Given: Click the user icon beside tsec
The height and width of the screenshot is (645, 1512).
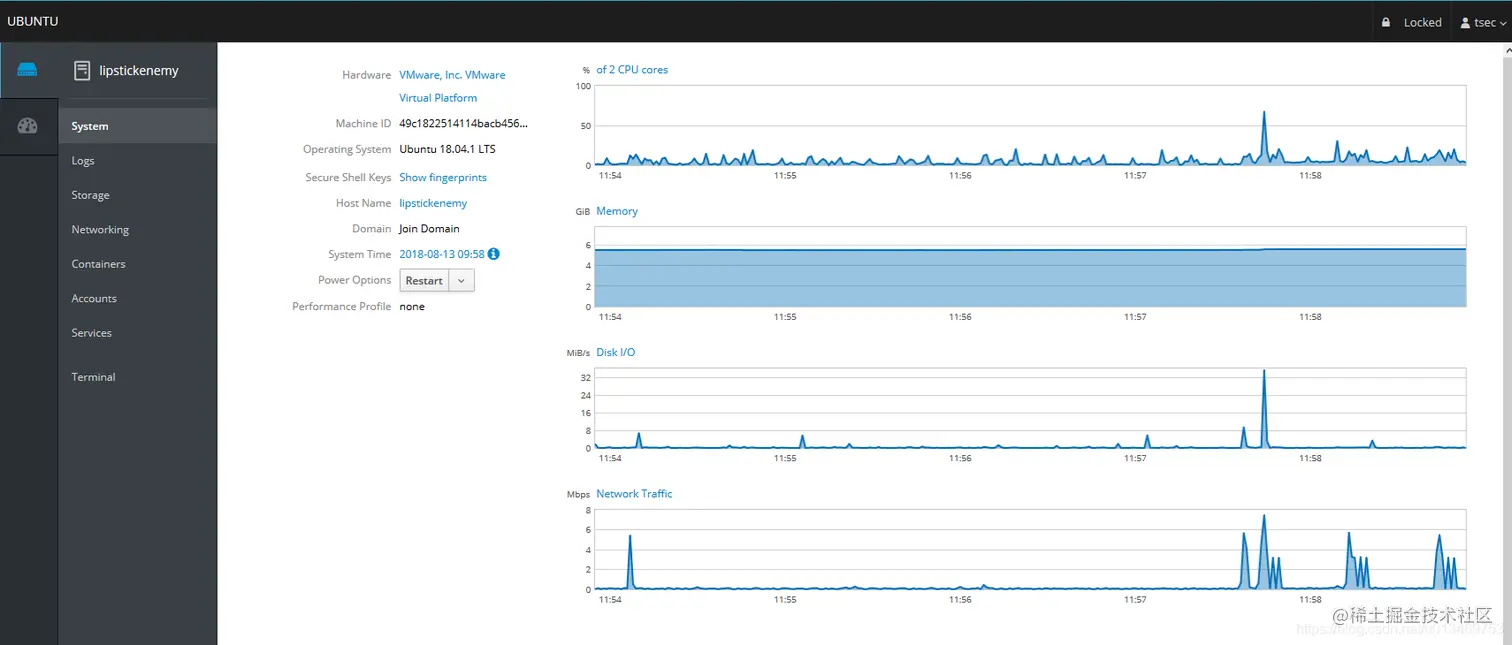Looking at the screenshot, I should tap(1466, 22).
